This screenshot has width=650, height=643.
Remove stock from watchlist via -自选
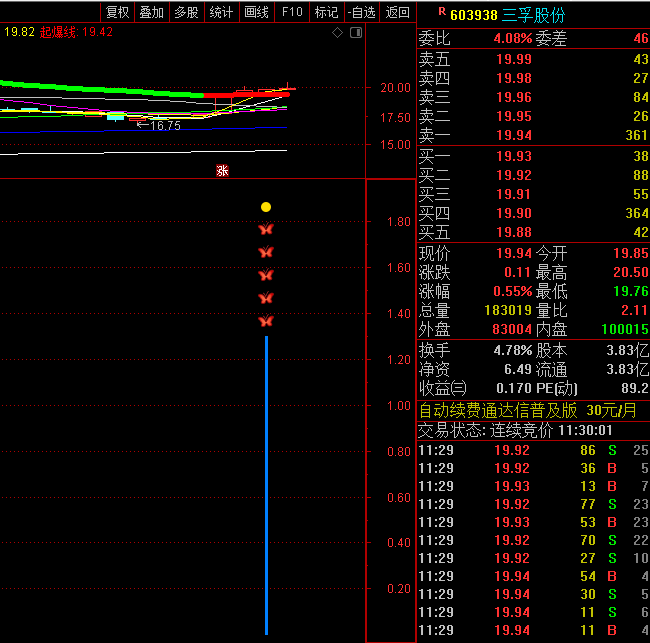pos(362,12)
